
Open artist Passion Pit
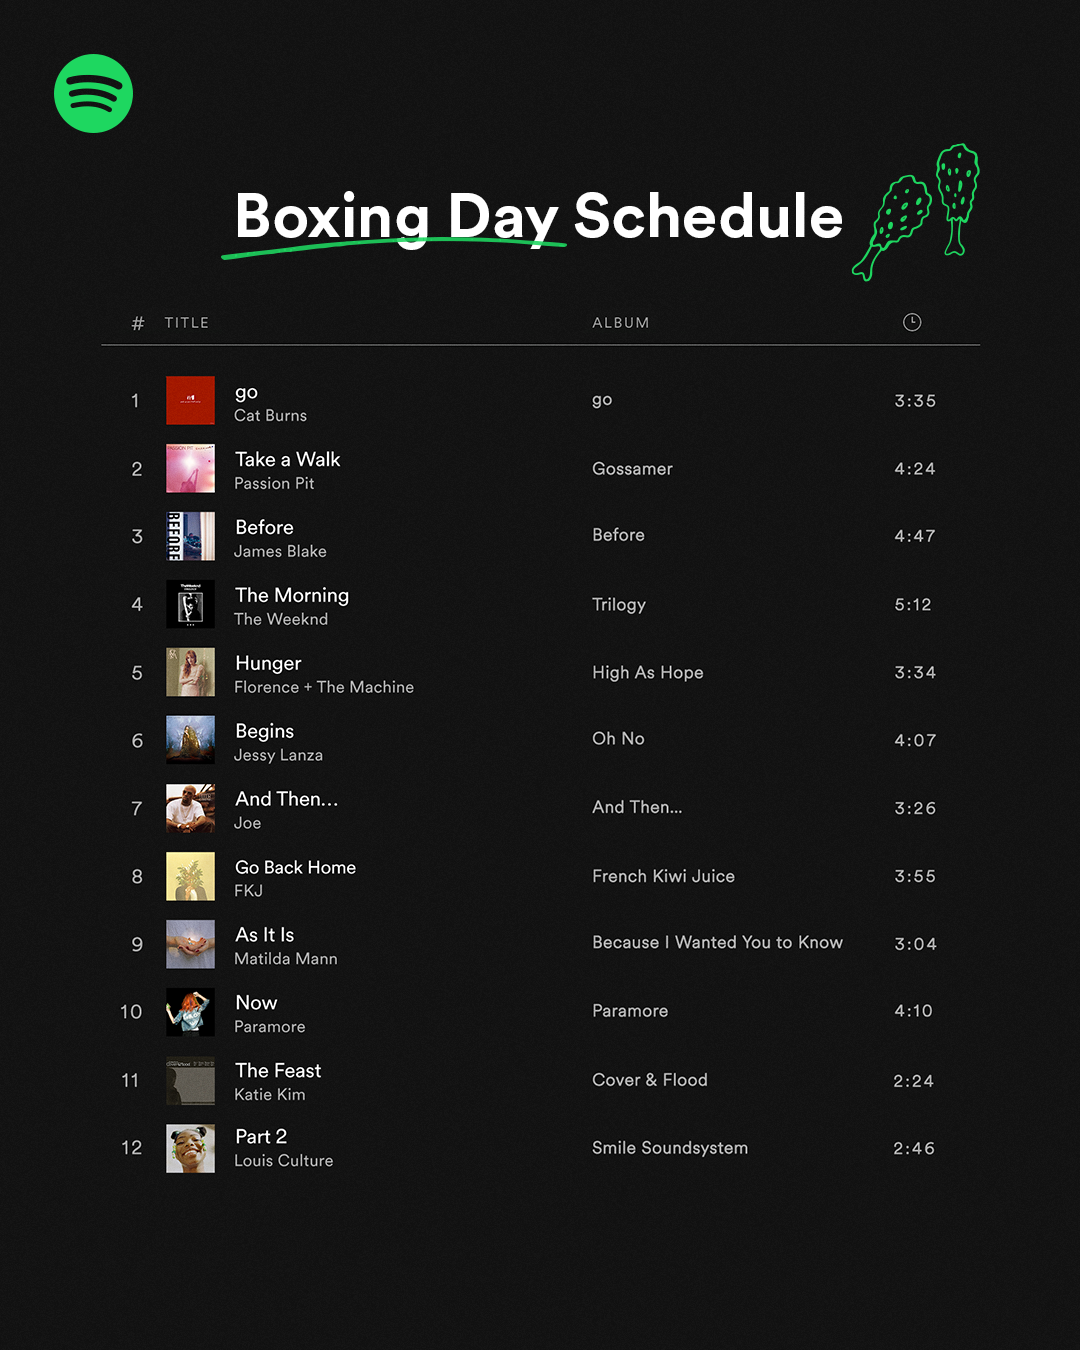click(x=274, y=484)
